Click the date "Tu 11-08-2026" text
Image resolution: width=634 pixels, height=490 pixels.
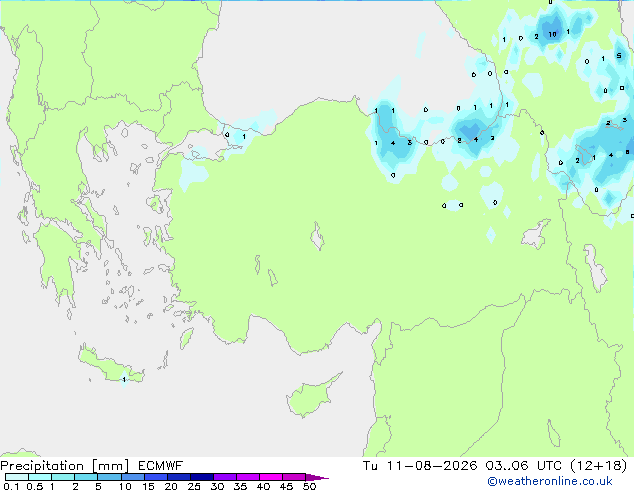click(x=420, y=466)
